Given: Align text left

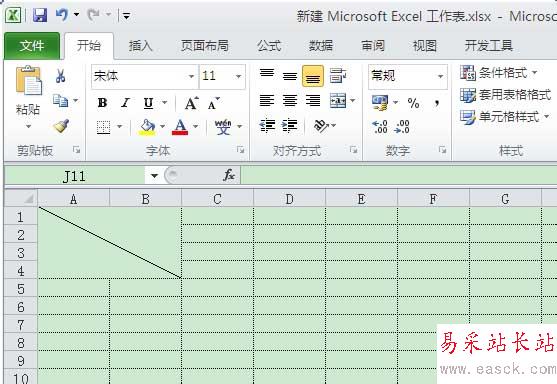Looking at the screenshot, I should (x=267, y=101).
